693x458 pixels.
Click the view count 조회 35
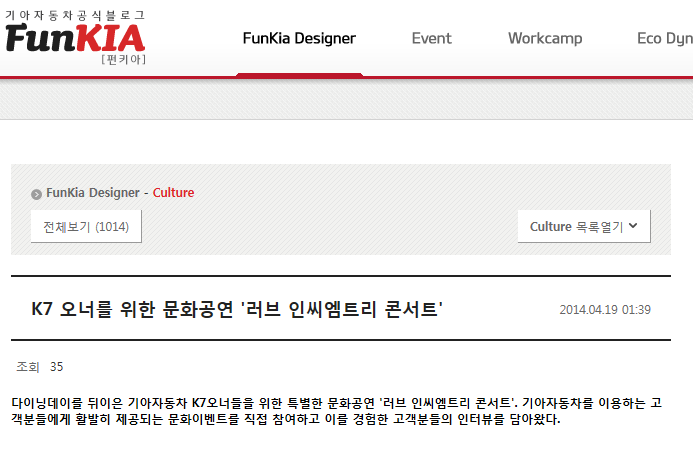coord(40,366)
